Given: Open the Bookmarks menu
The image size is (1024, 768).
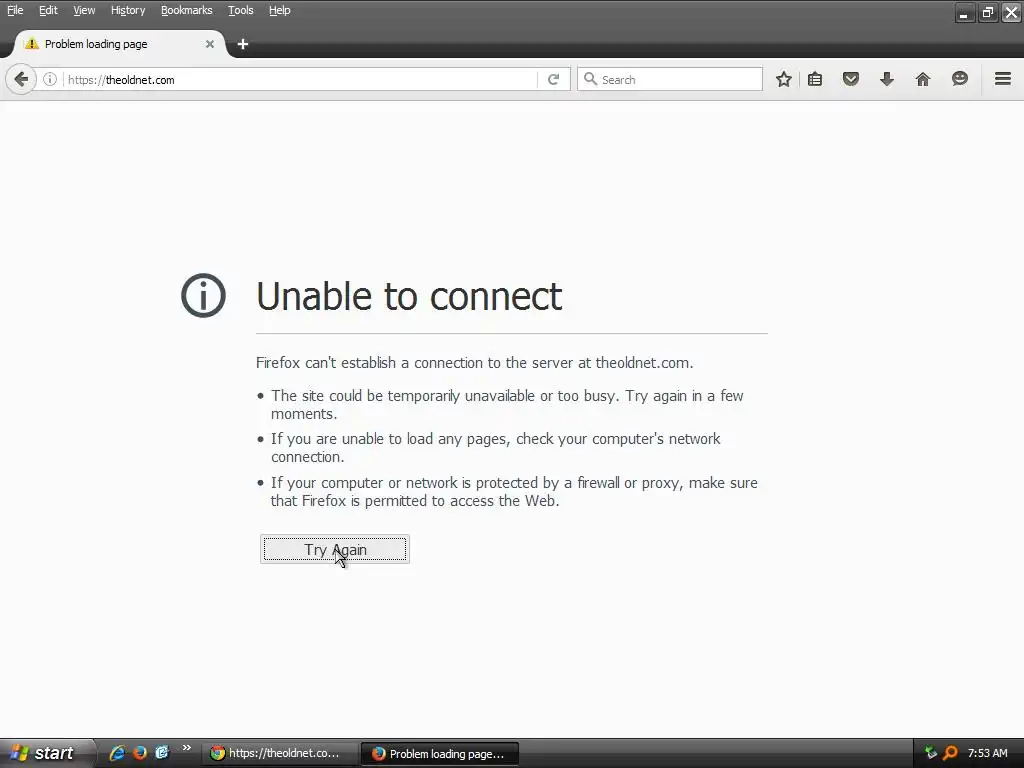Looking at the screenshot, I should [x=186, y=10].
